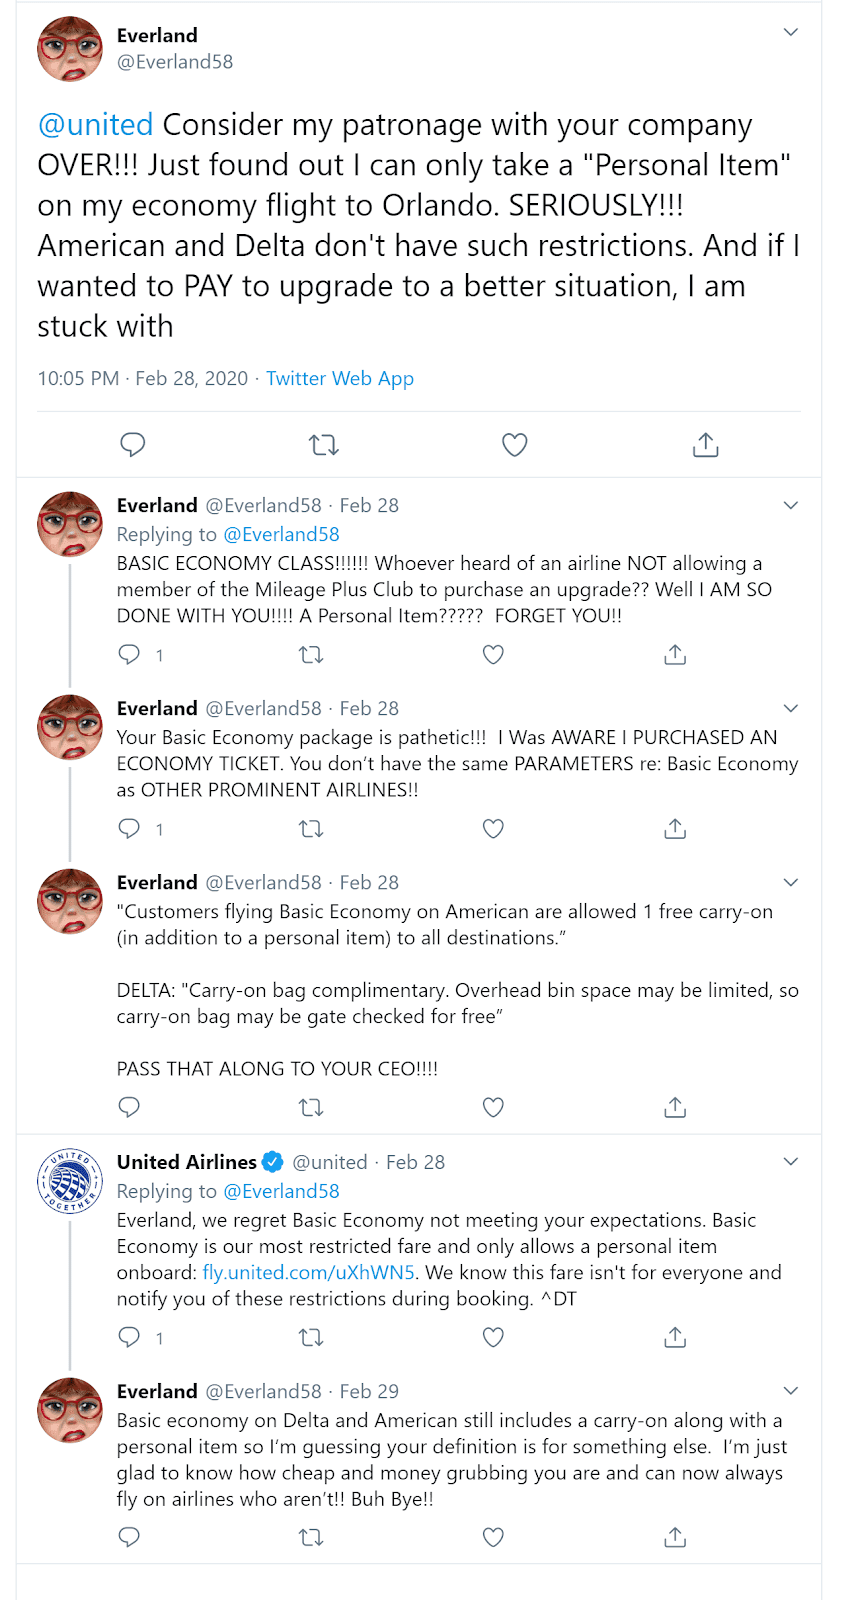Share the main tweet via share icon

pyautogui.click(x=706, y=444)
